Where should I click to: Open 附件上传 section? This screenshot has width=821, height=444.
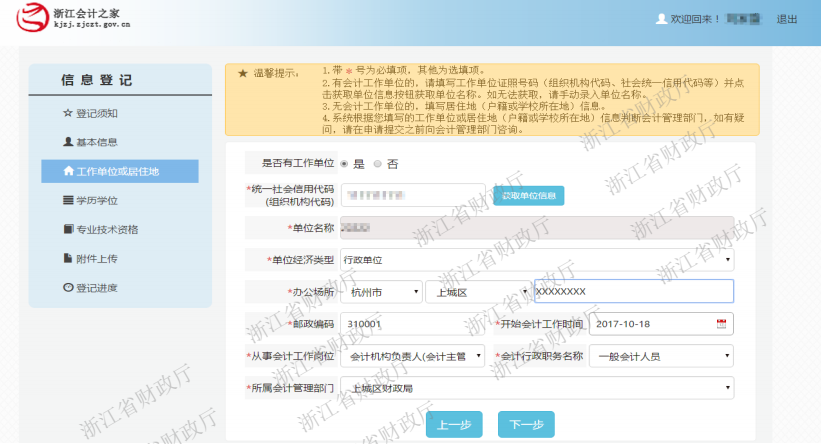(96, 258)
